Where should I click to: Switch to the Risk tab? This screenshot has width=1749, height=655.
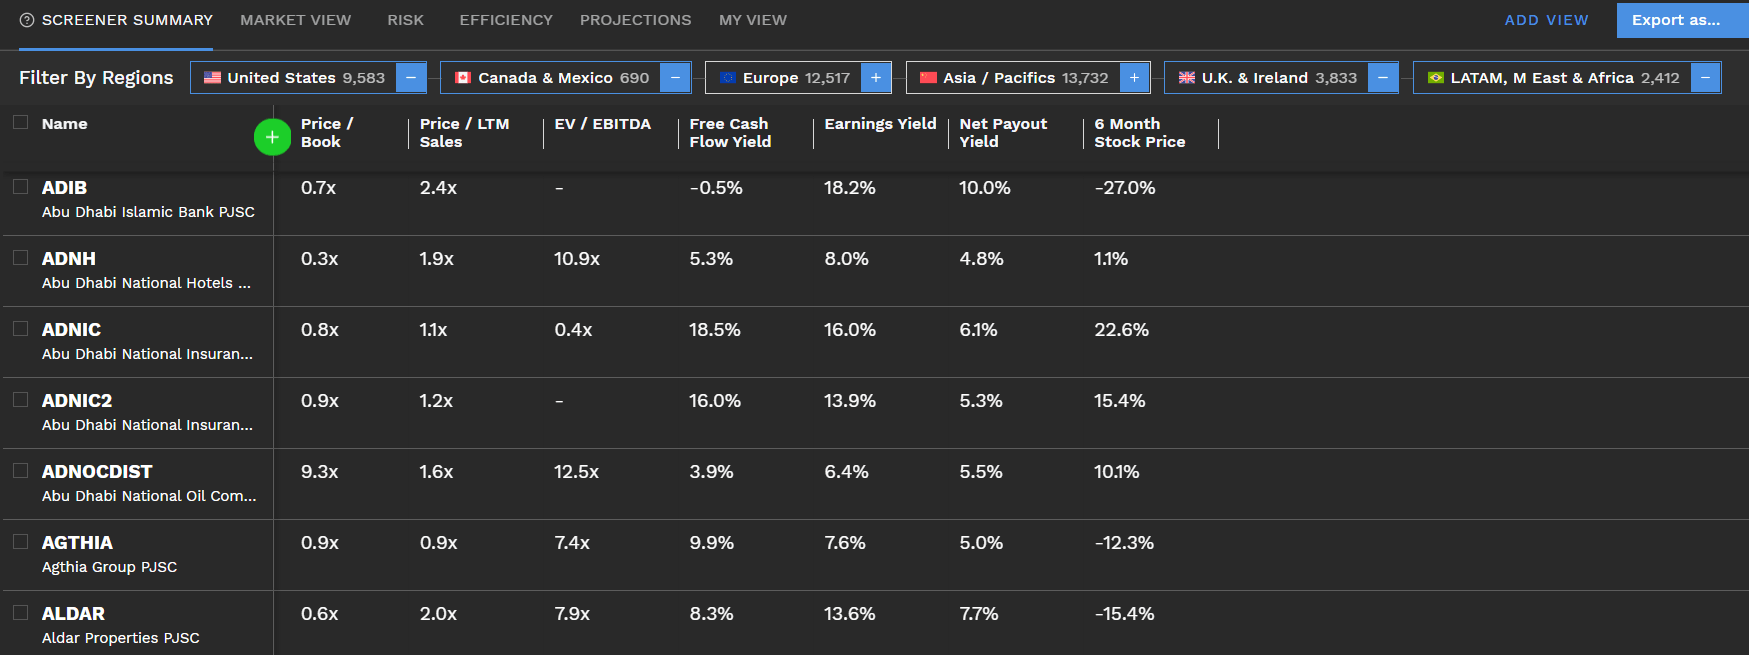pyautogui.click(x=406, y=20)
